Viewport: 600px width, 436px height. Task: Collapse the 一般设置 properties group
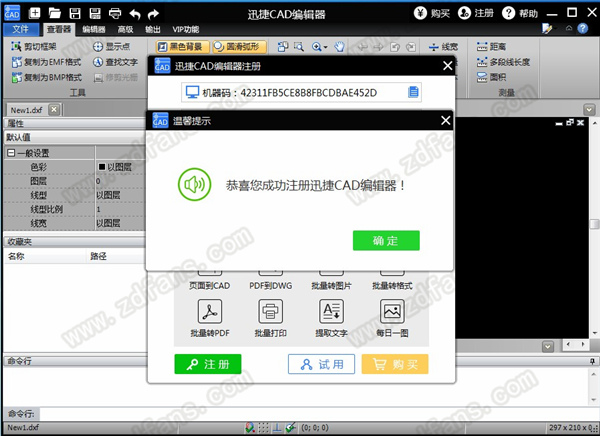pos(11,153)
